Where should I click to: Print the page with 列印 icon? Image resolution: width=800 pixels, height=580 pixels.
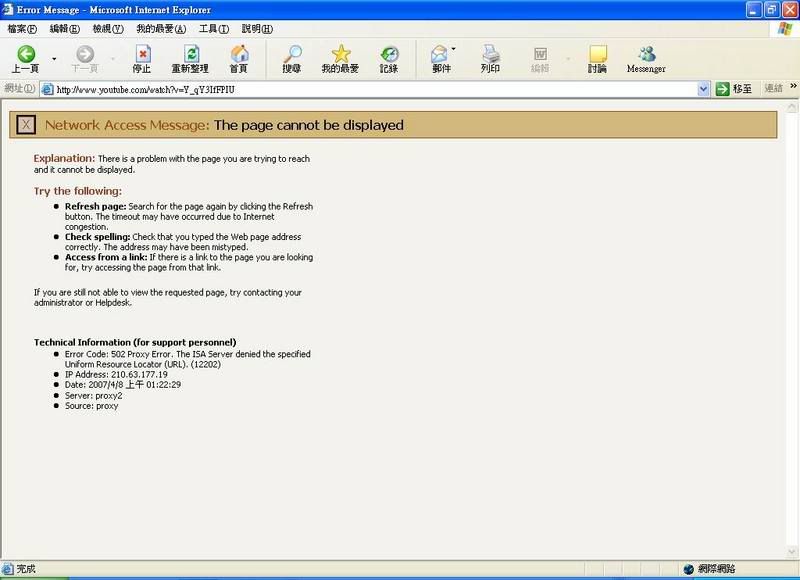click(490, 59)
